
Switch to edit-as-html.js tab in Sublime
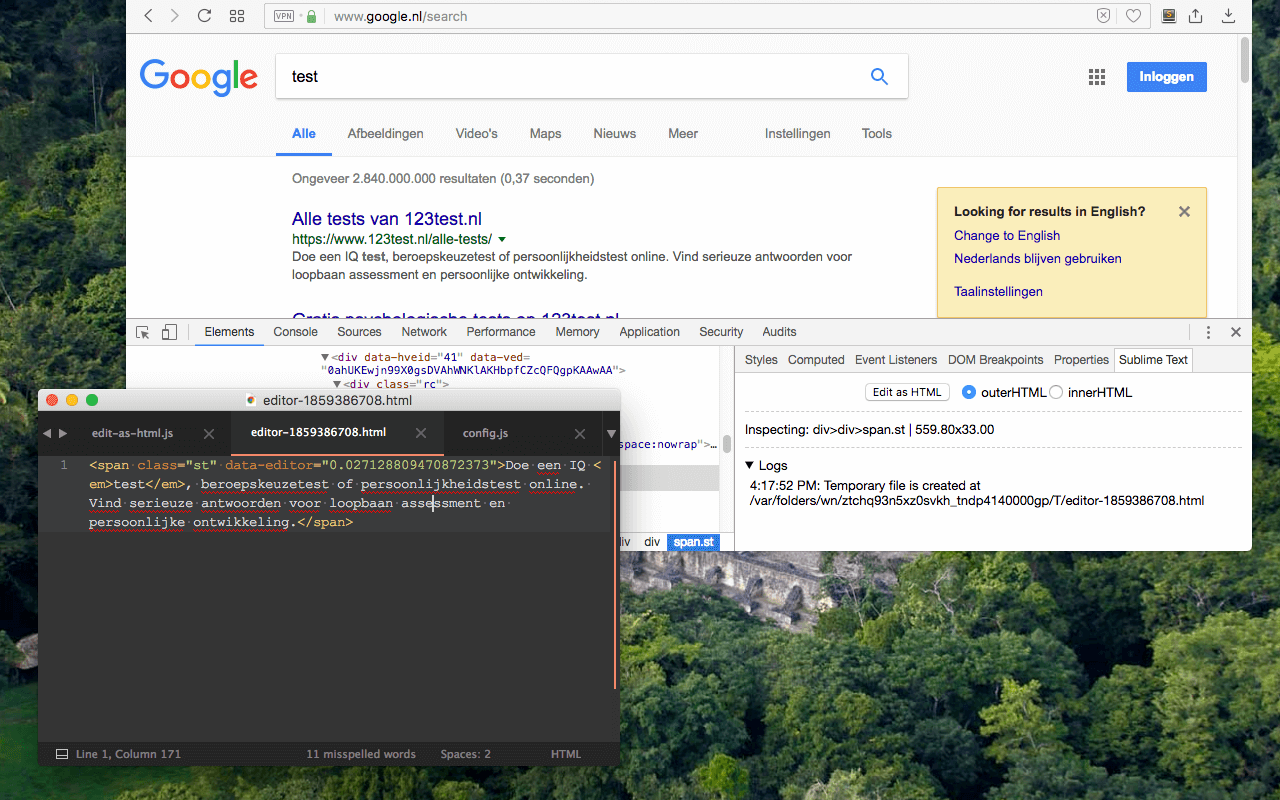132,433
